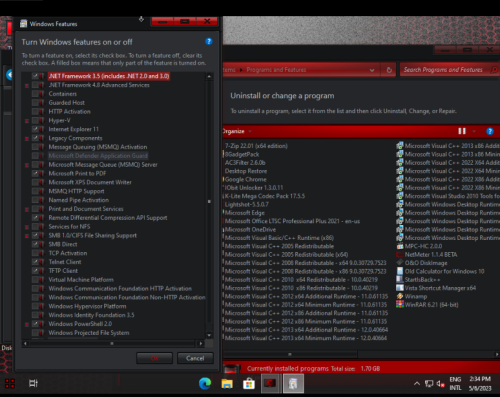Click horizontal scrollbar of the program list
This screenshot has width=500, height=397.
290,354
